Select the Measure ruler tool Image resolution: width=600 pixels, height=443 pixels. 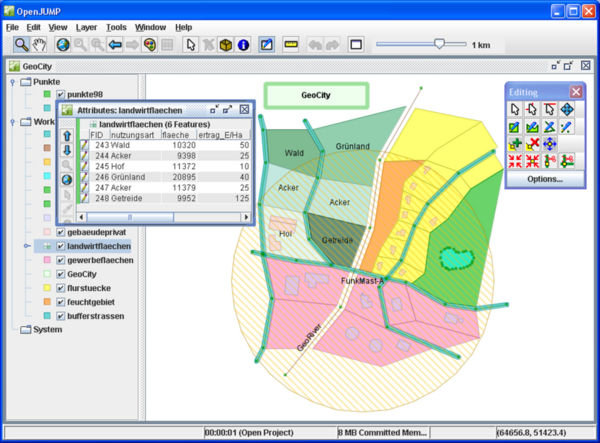click(291, 45)
